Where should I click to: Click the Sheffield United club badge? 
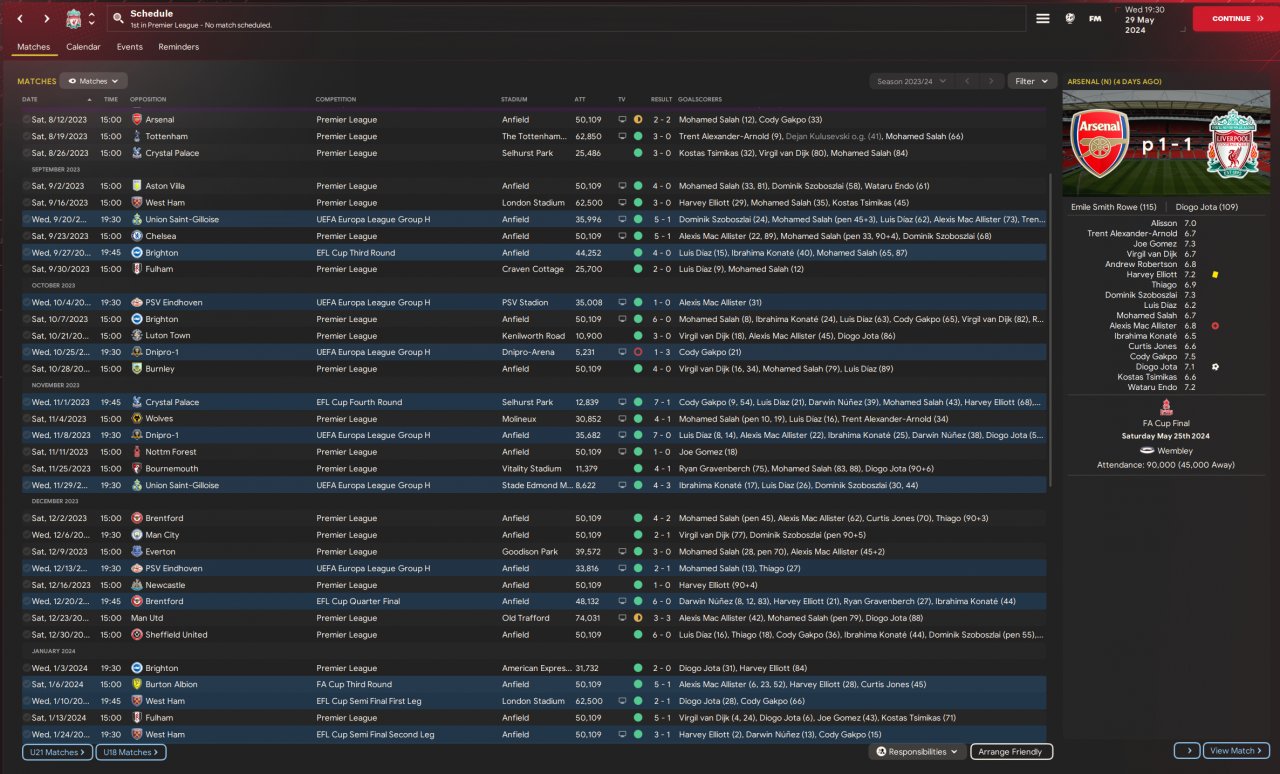point(137,634)
